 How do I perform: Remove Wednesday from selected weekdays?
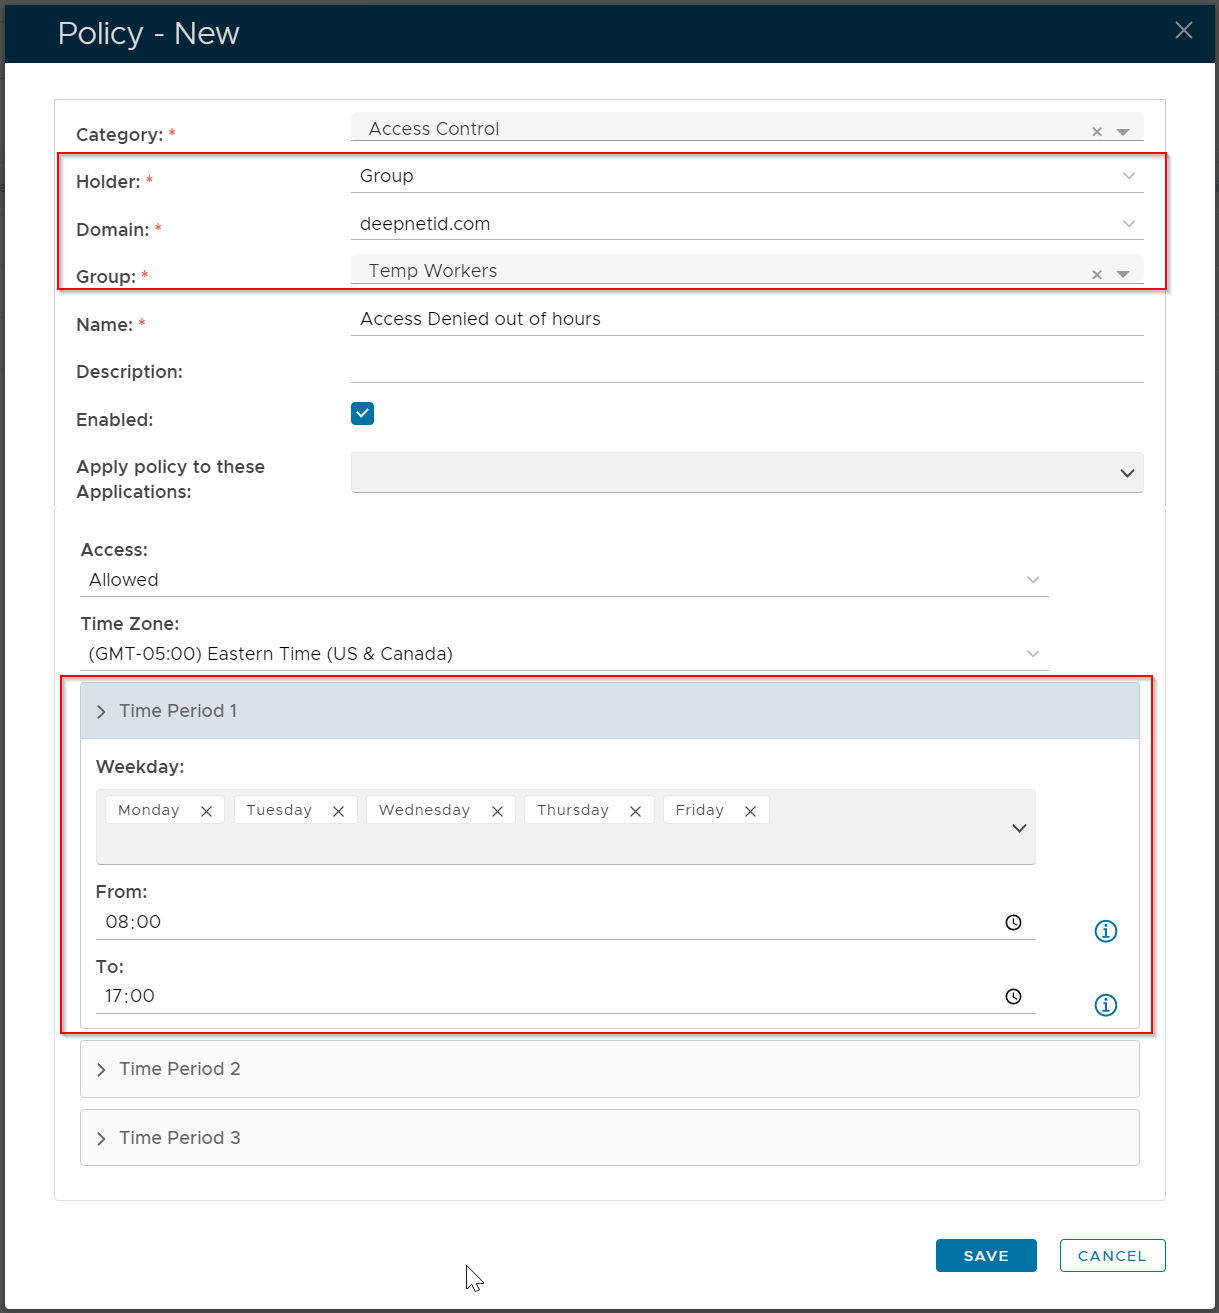coord(497,811)
